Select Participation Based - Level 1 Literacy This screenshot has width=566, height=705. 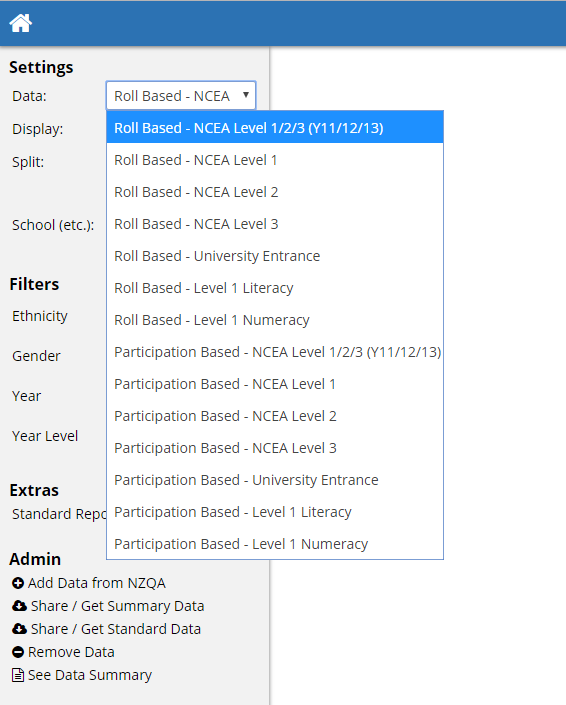[x=275, y=512]
